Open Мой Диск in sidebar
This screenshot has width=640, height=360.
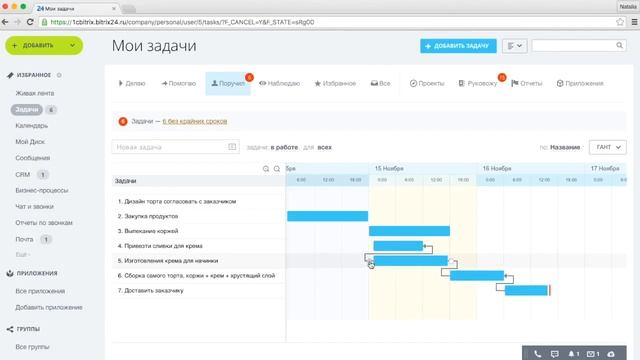pyautogui.click(x=30, y=142)
